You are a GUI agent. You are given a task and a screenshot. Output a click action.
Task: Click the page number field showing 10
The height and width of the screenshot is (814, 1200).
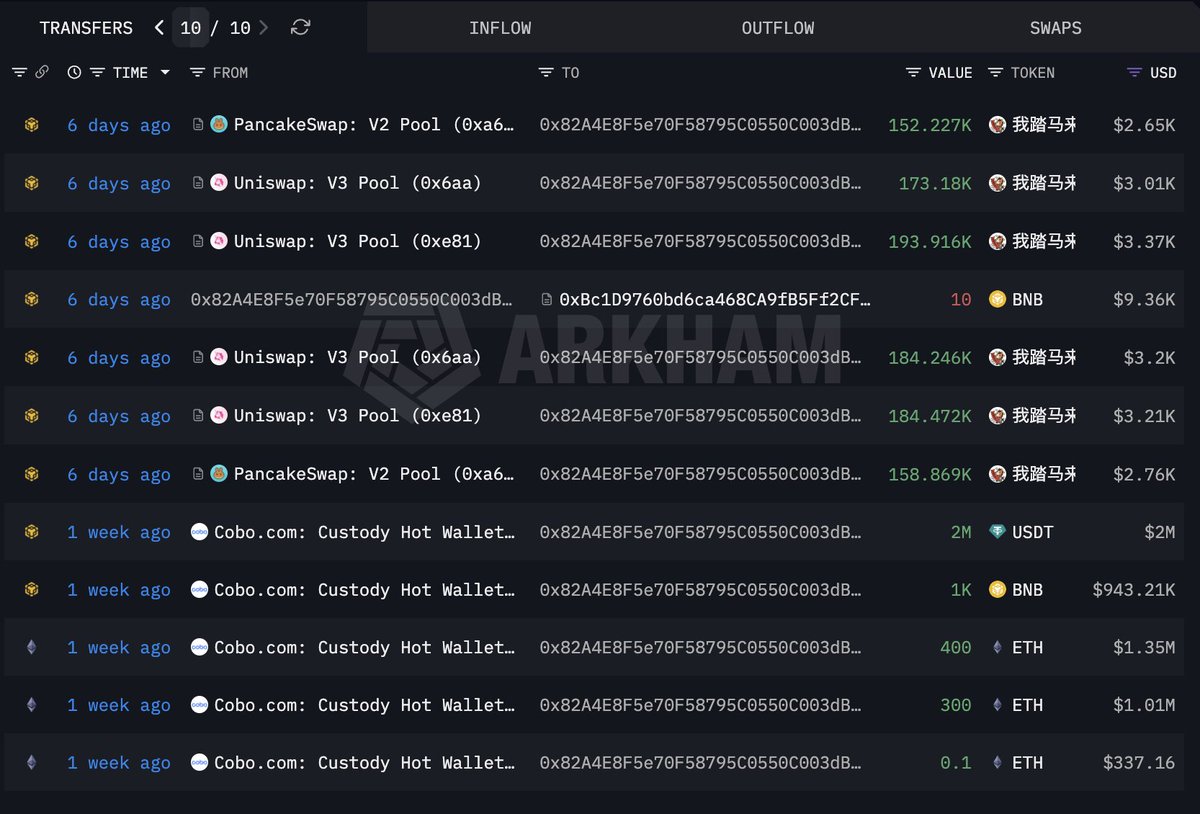click(x=191, y=28)
